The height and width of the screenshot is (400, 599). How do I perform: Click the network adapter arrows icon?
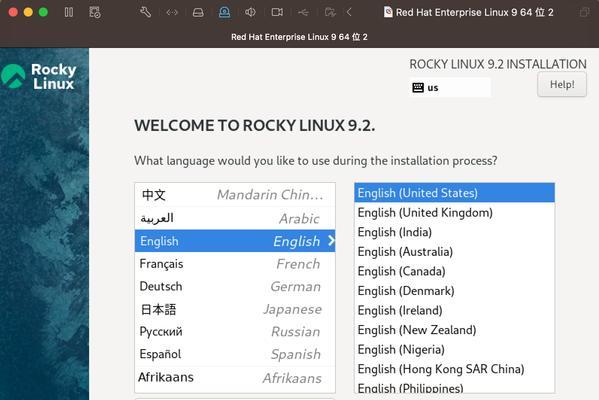(x=172, y=13)
